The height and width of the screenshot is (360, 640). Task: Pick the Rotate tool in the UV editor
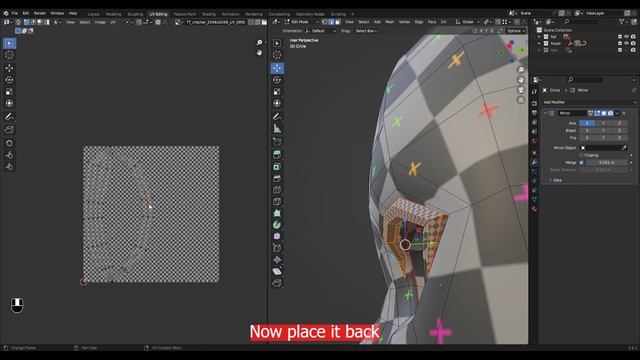(9, 80)
